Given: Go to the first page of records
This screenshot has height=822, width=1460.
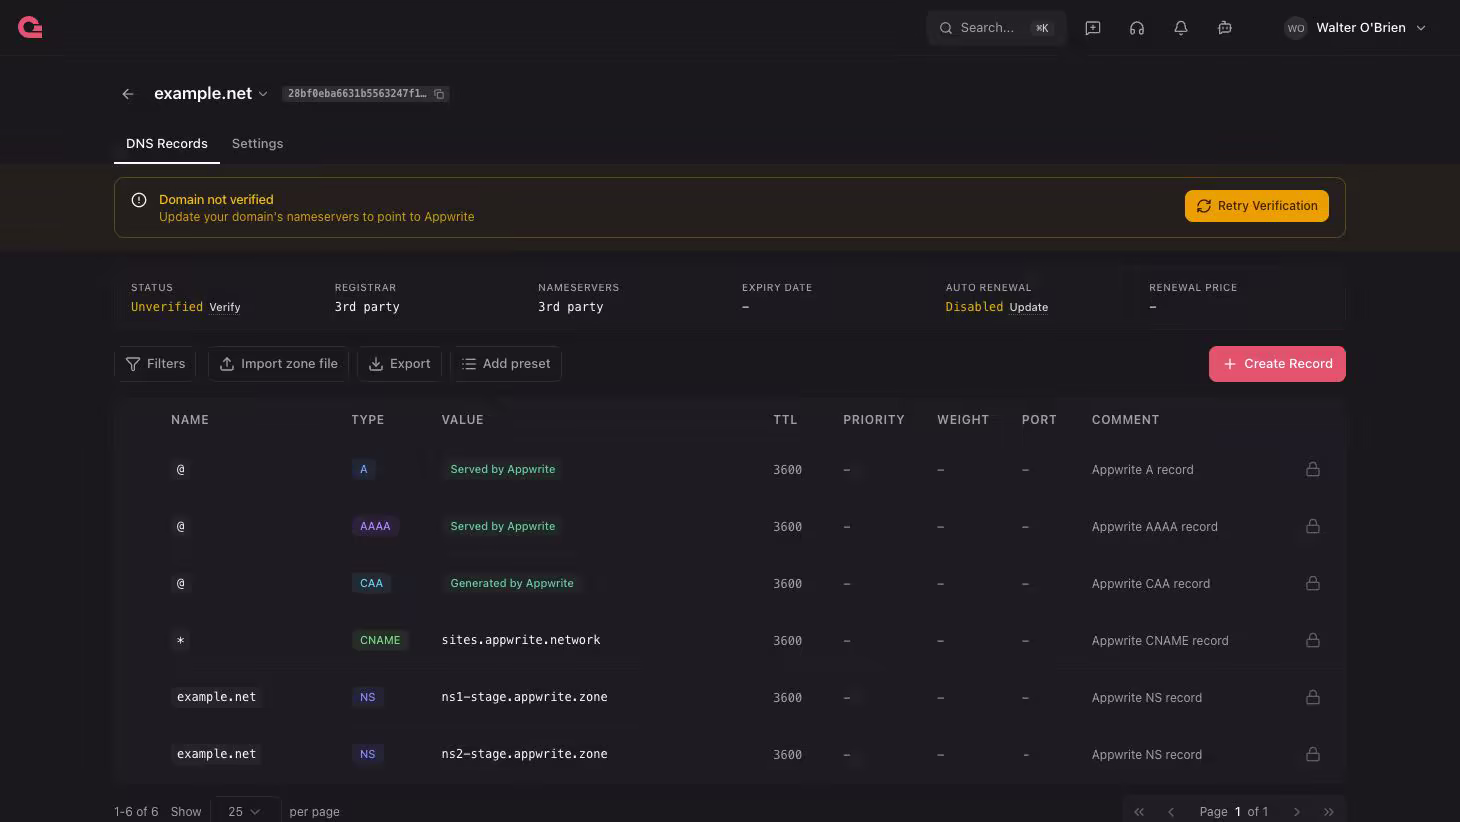Looking at the screenshot, I should (x=1139, y=812).
